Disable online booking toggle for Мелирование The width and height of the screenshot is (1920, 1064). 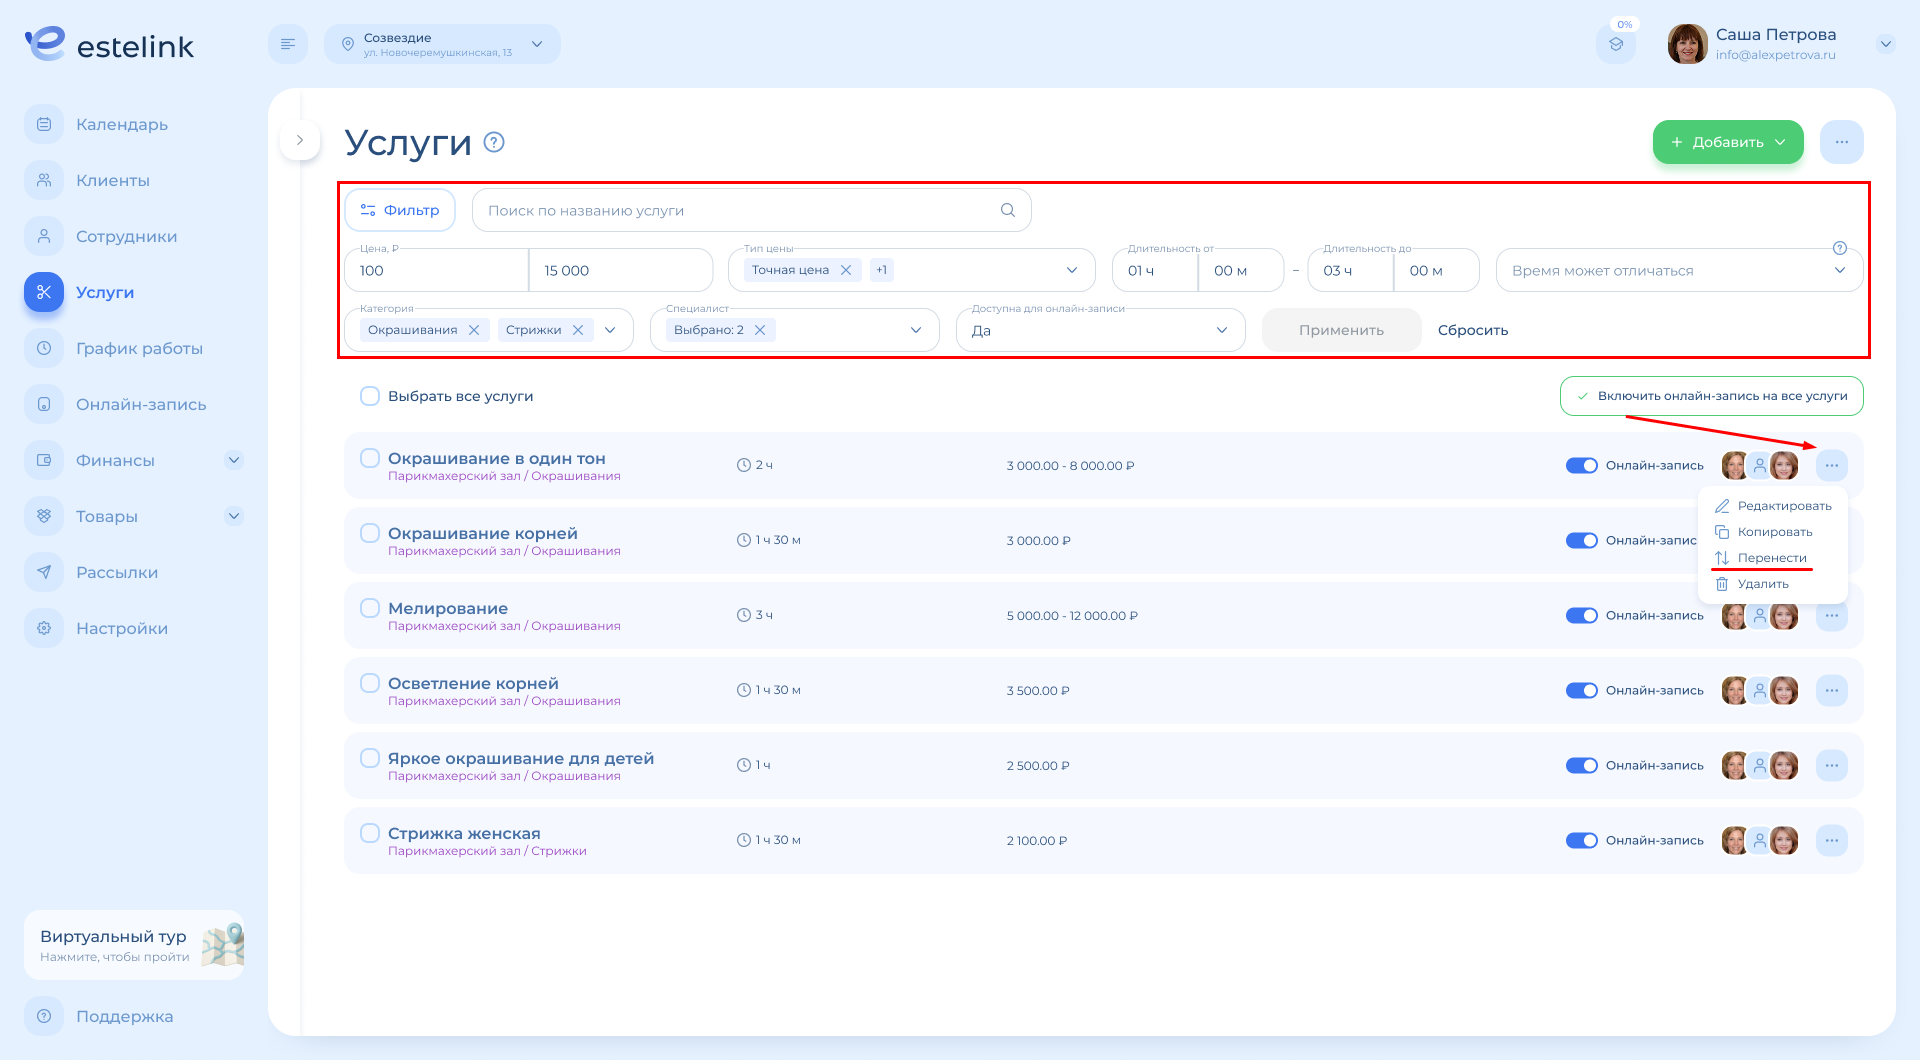coord(1581,616)
